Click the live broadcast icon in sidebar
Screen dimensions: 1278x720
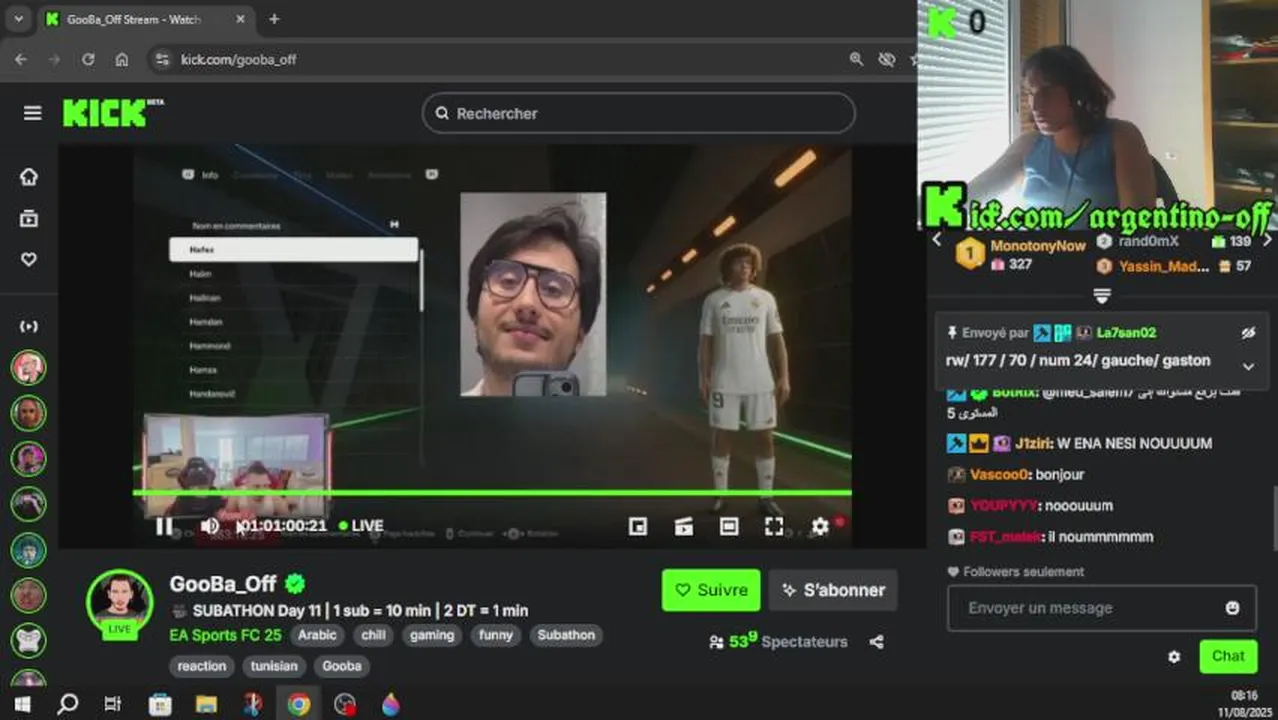tap(29, 326)
